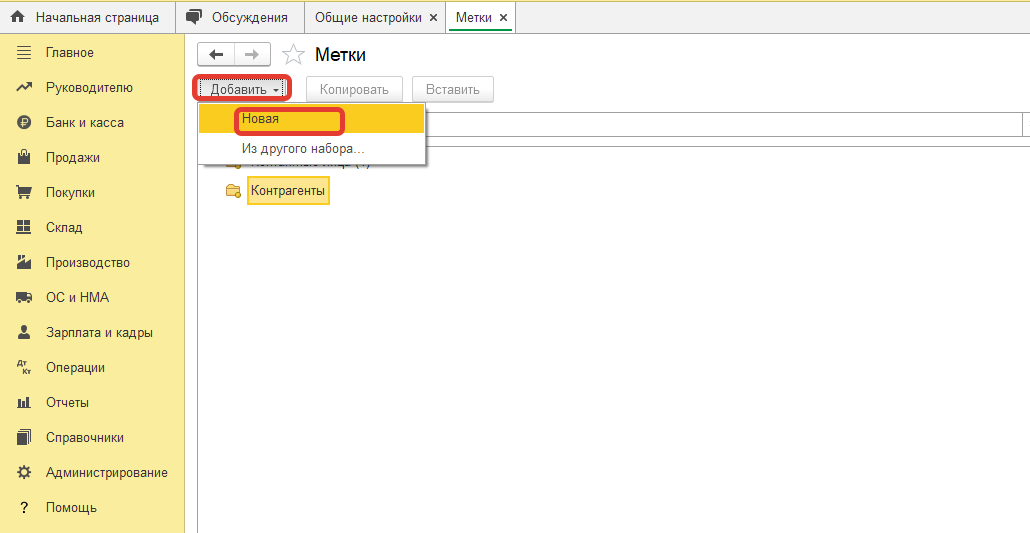
Task: Click the Администрирование gear icon
Action: tap(25, 473)
